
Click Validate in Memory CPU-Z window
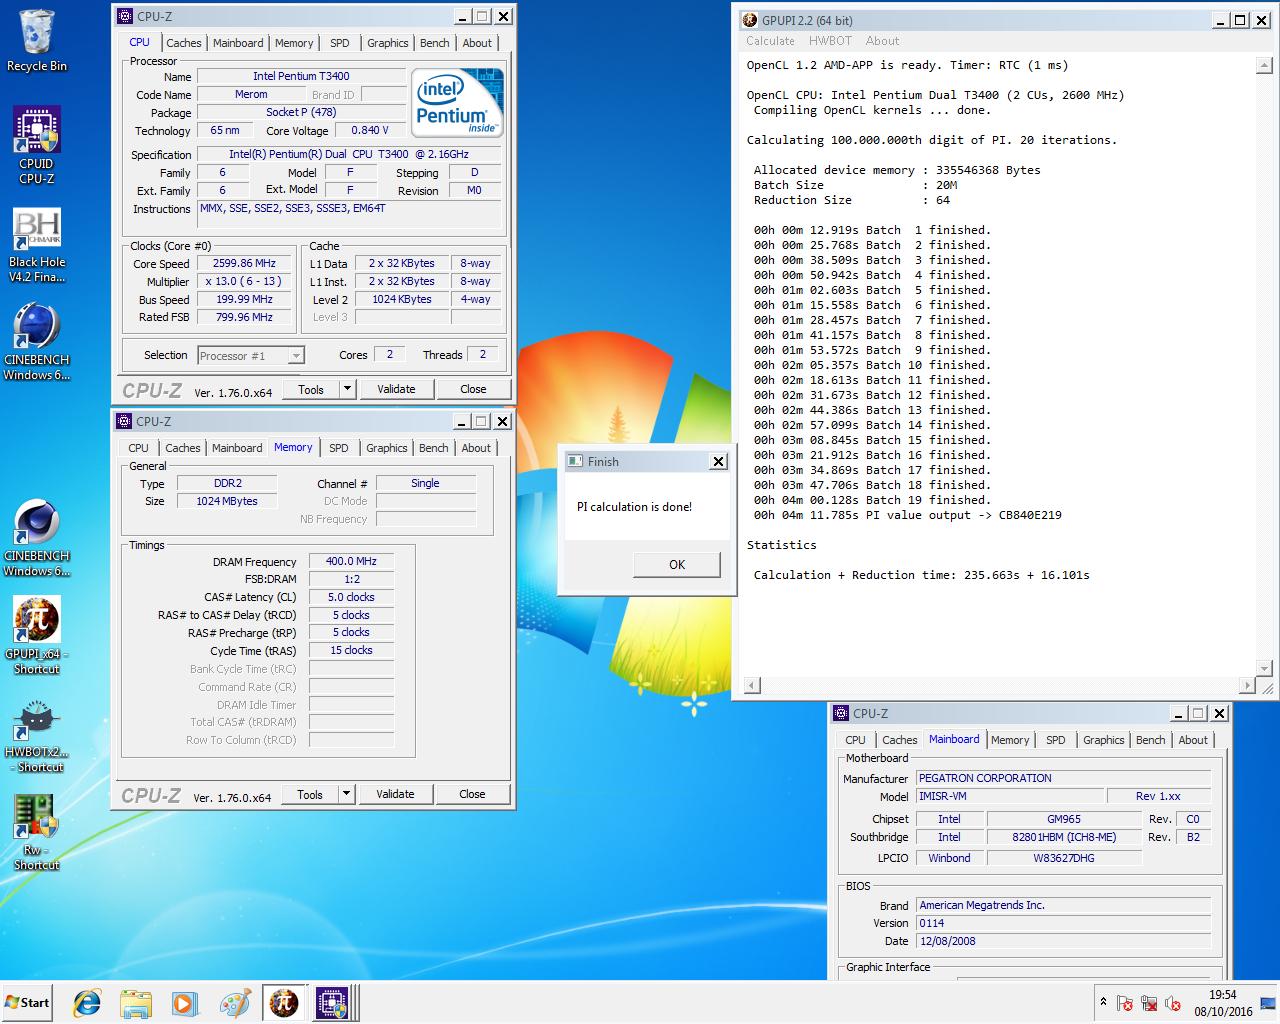pyautogui.click(x=395, y=794)
